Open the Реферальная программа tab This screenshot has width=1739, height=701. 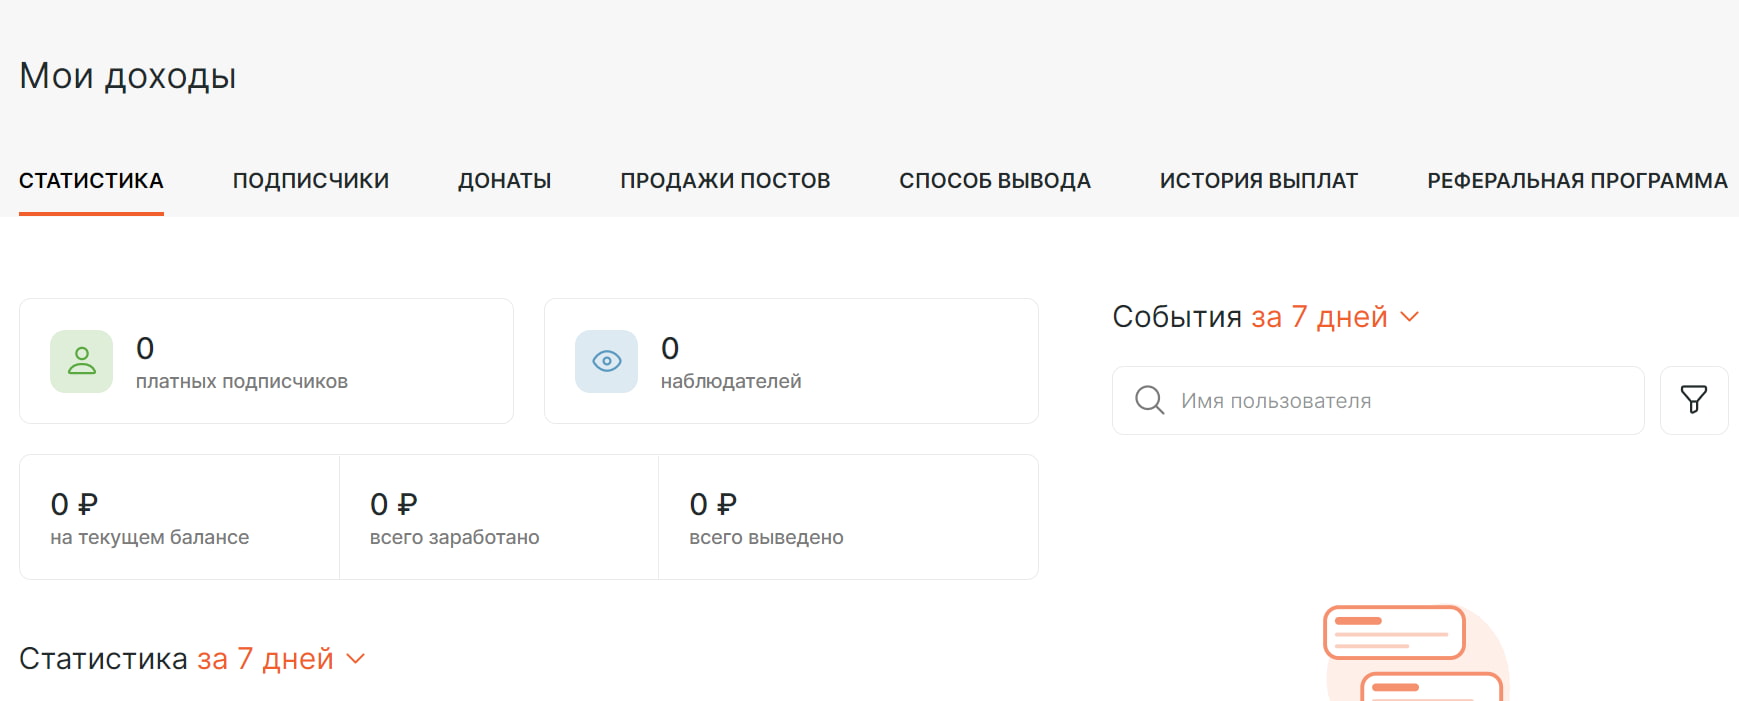pos(1577,181)
